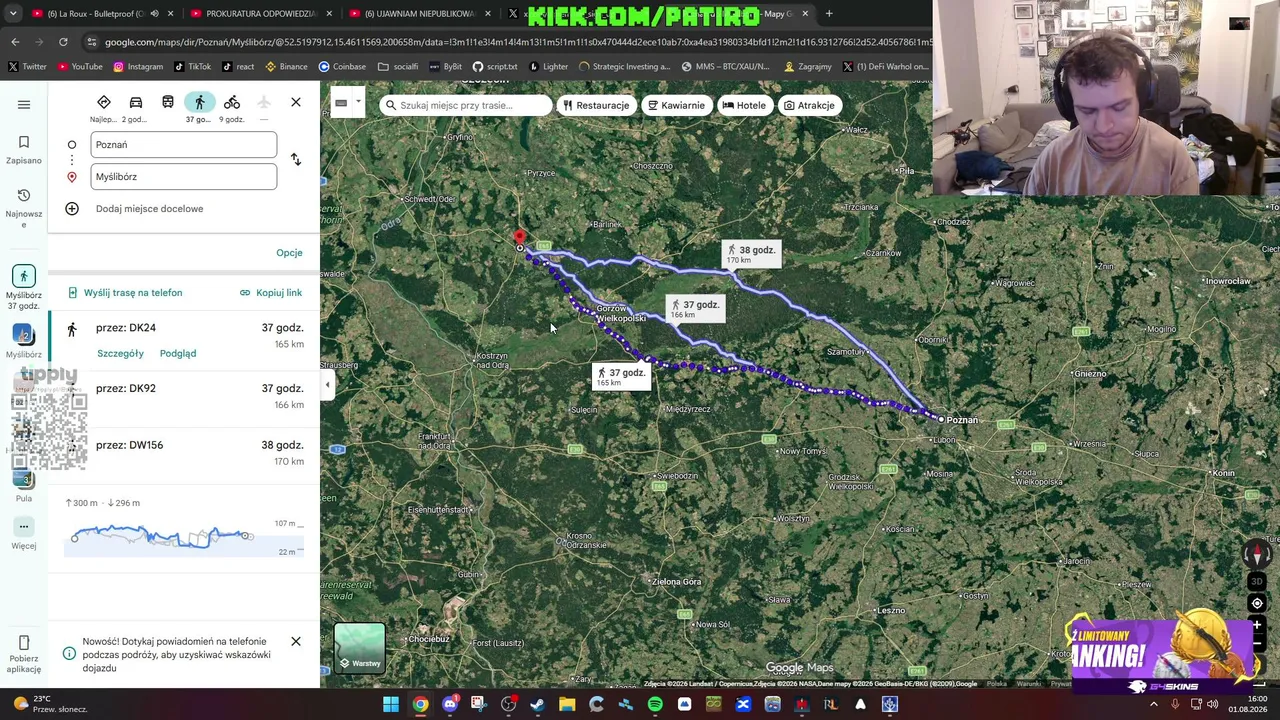1280x720 pixels.
Task: Dismiss the Nowość notification banner
Action: pyautogui.click(x=296, y=641)
